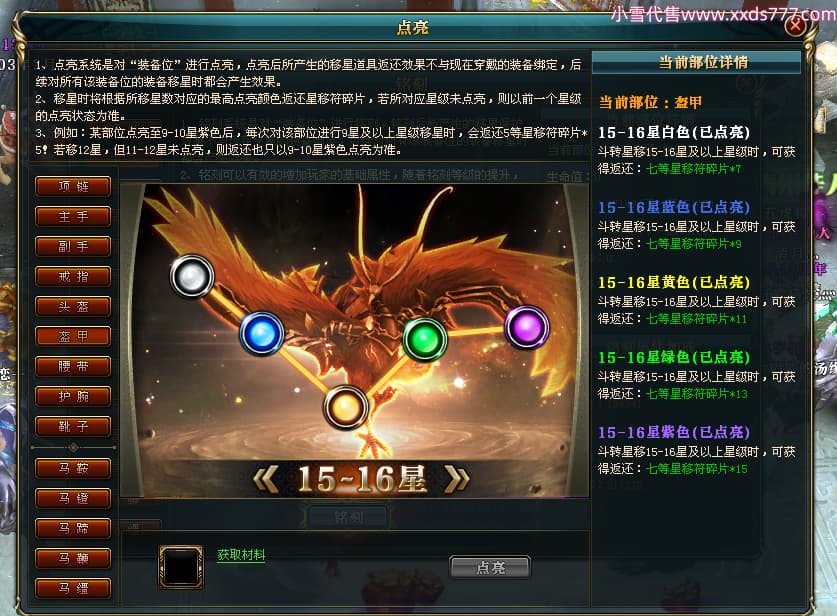This screenshot has height=616, width=837.
Task: Close the 点亮 dialog window
Action: click(x=795, y=25)
